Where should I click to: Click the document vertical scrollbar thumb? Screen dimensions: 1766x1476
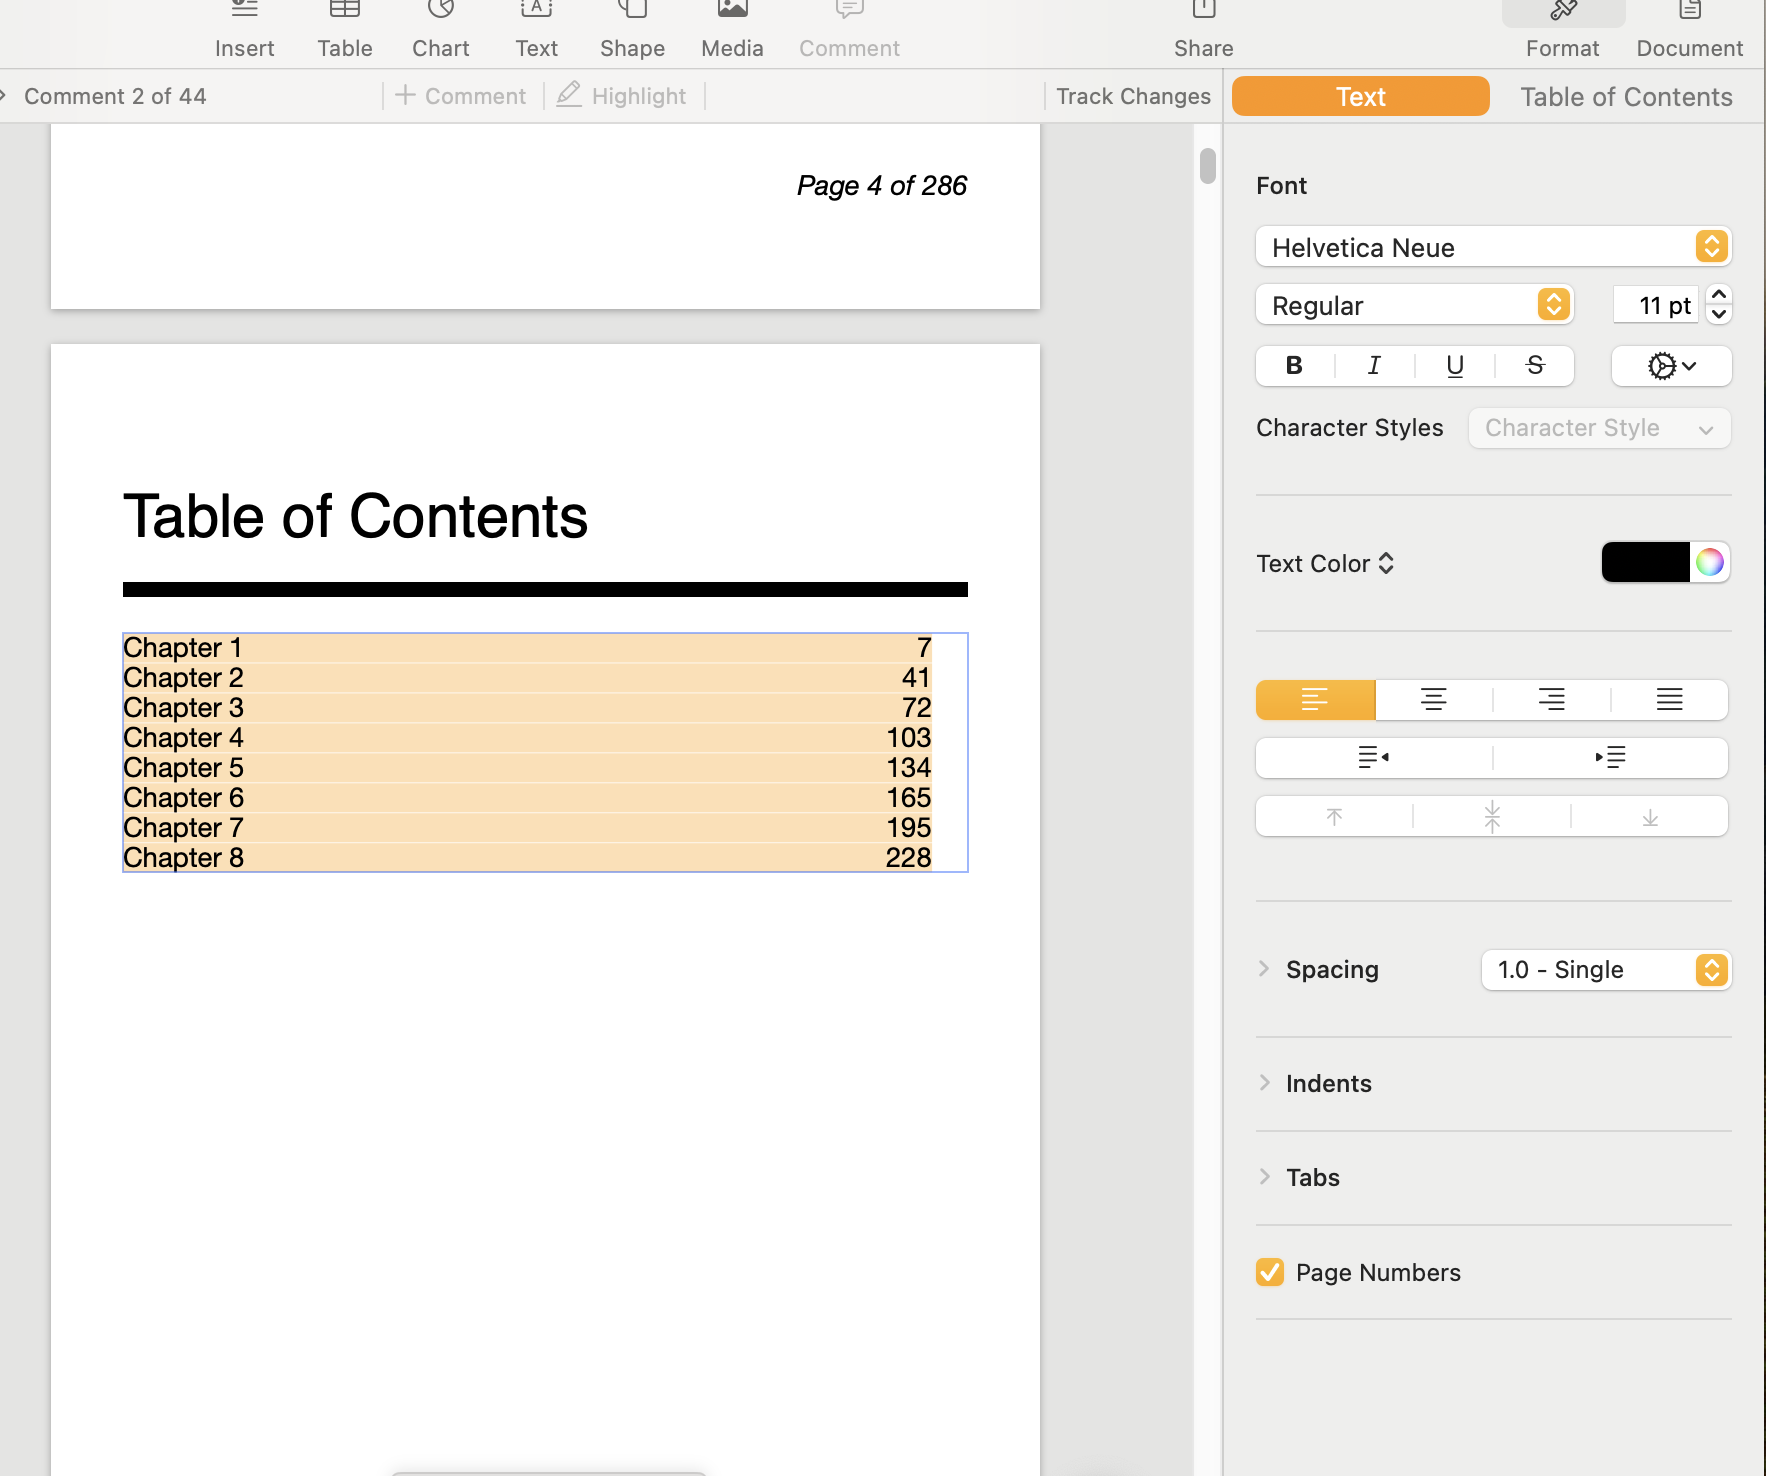click(x=1208, y=166)
